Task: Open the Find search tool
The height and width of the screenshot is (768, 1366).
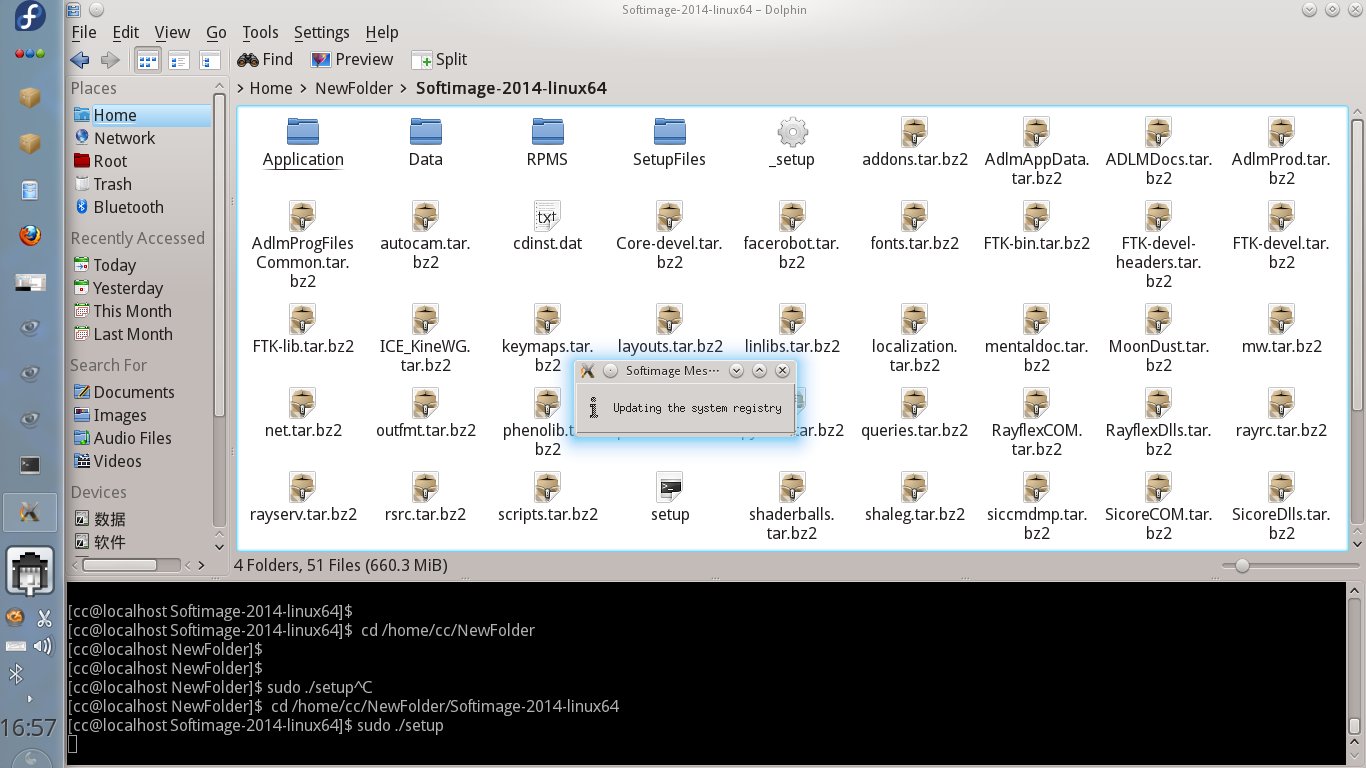Action: 265,60
